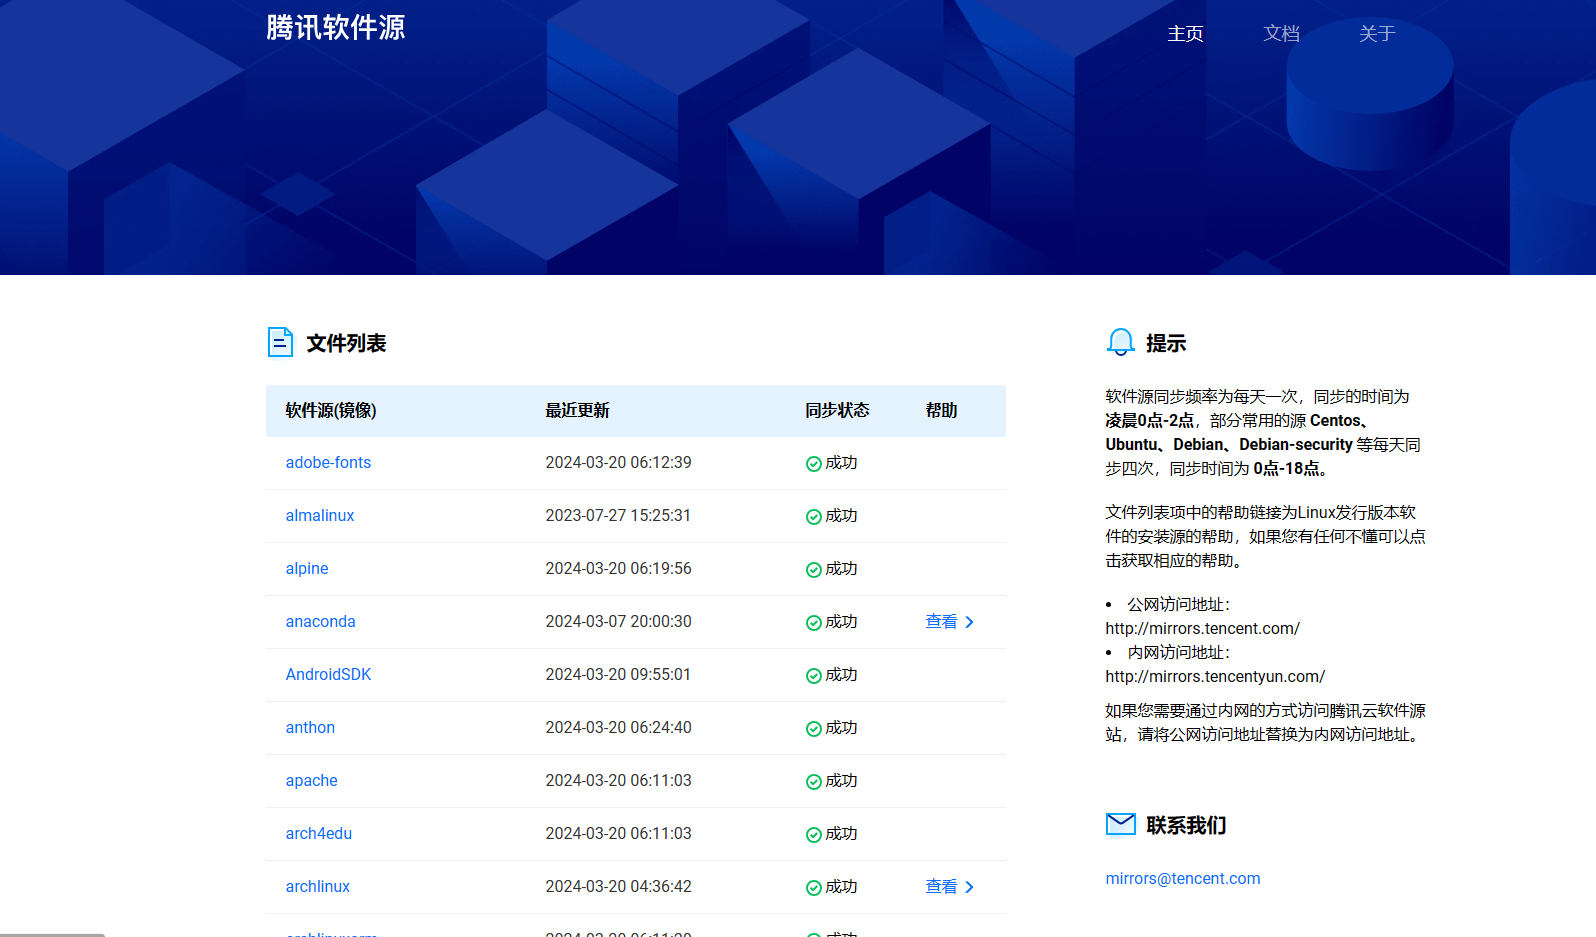The image size is (1596, 937).
Task: Open the almalinux mirror link
Action: tap(320, 515)
